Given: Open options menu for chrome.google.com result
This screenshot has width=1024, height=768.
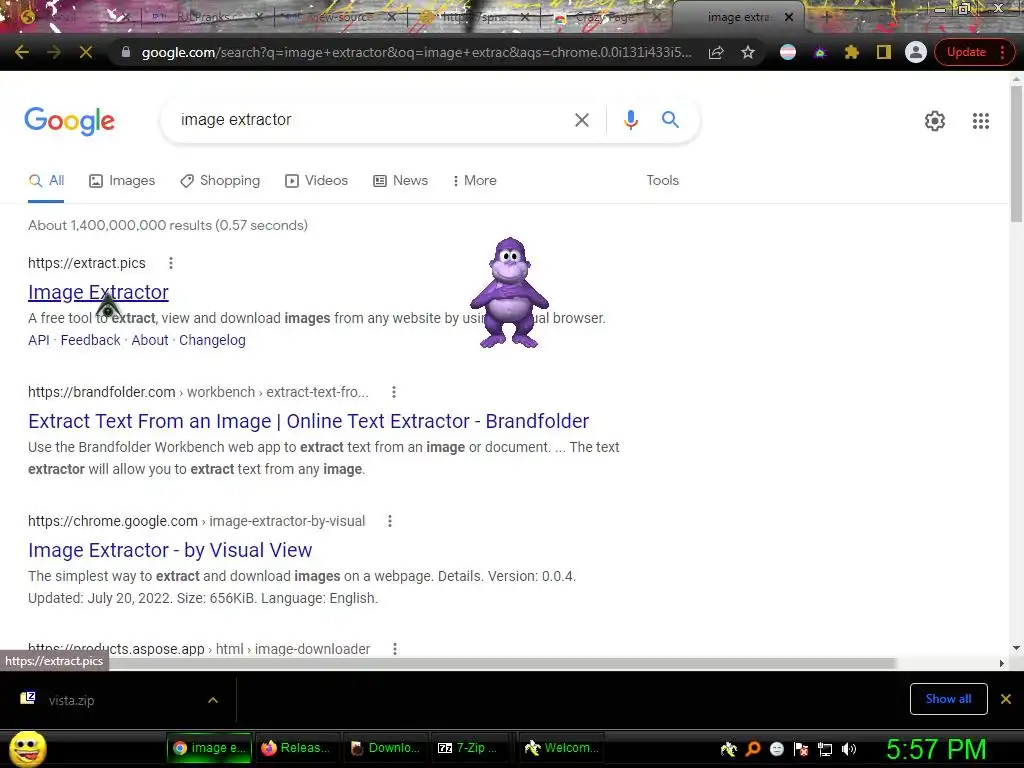Looking at the screenshot, I should (x=389, y=521).
